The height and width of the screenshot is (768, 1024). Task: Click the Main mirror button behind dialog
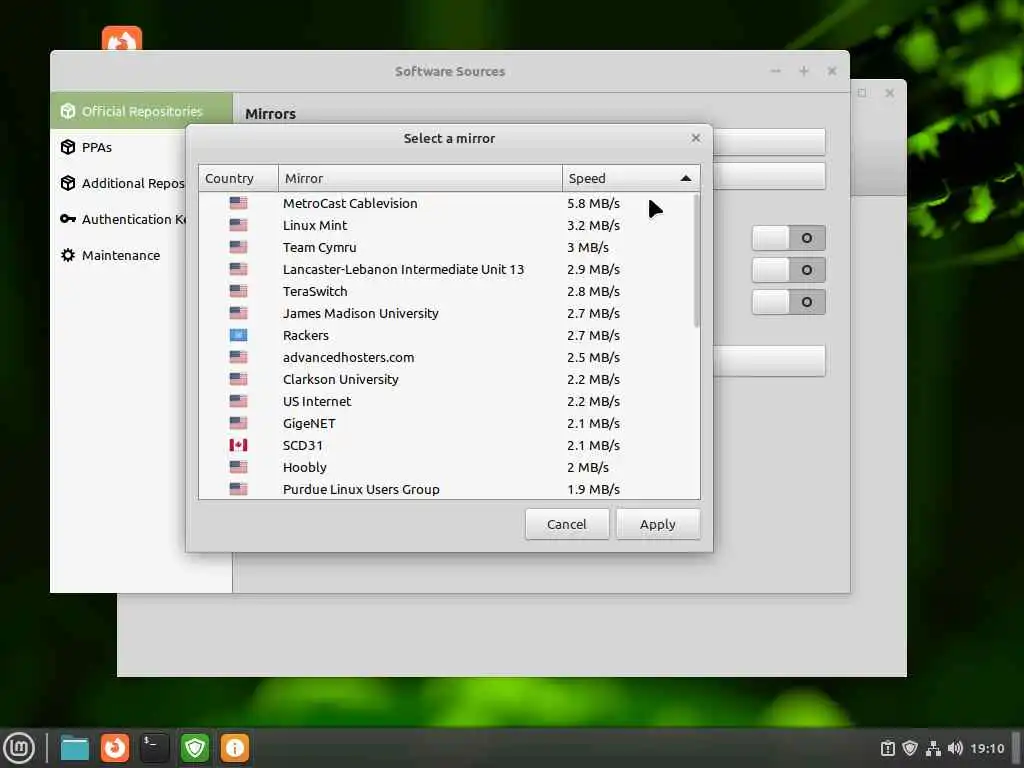[x=769, y=142]
